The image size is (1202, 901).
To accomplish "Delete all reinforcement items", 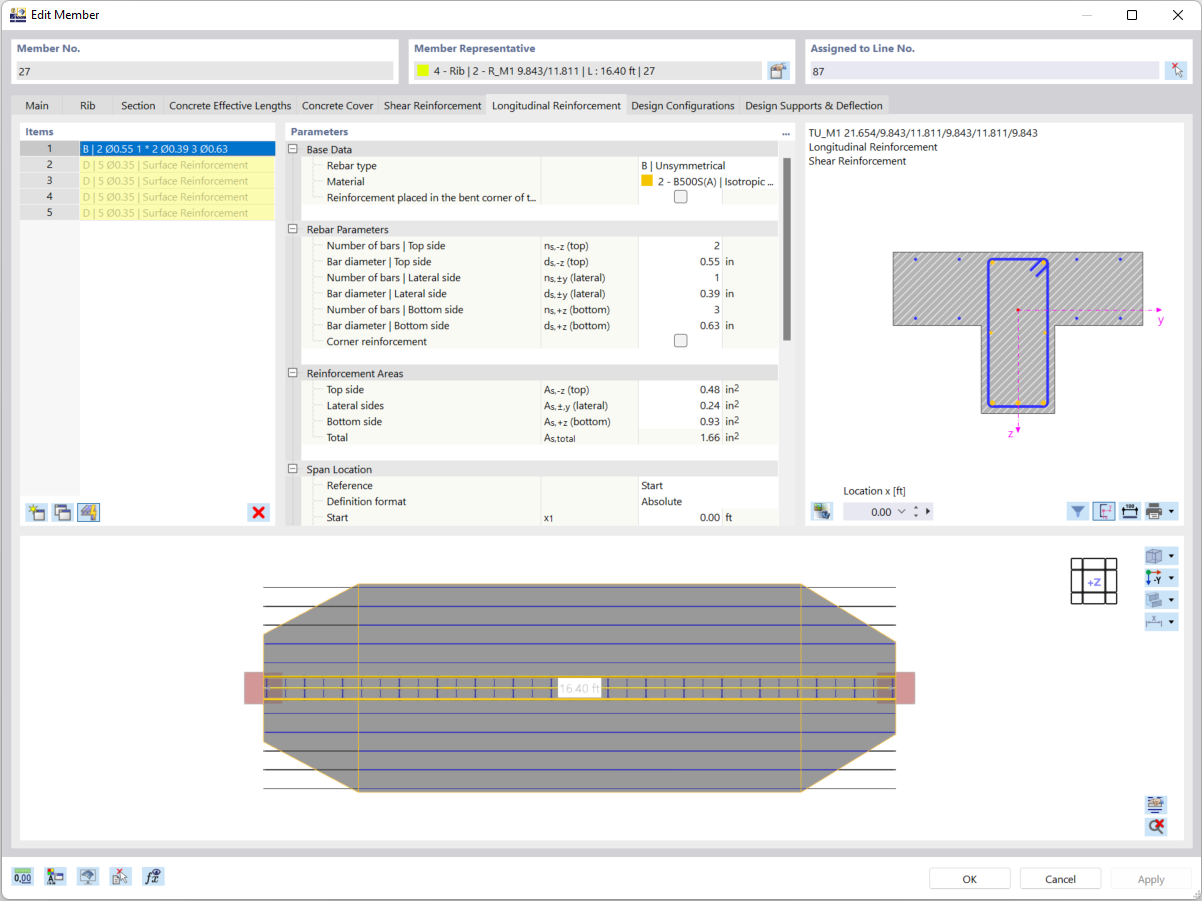I will (x=258, y=512).
